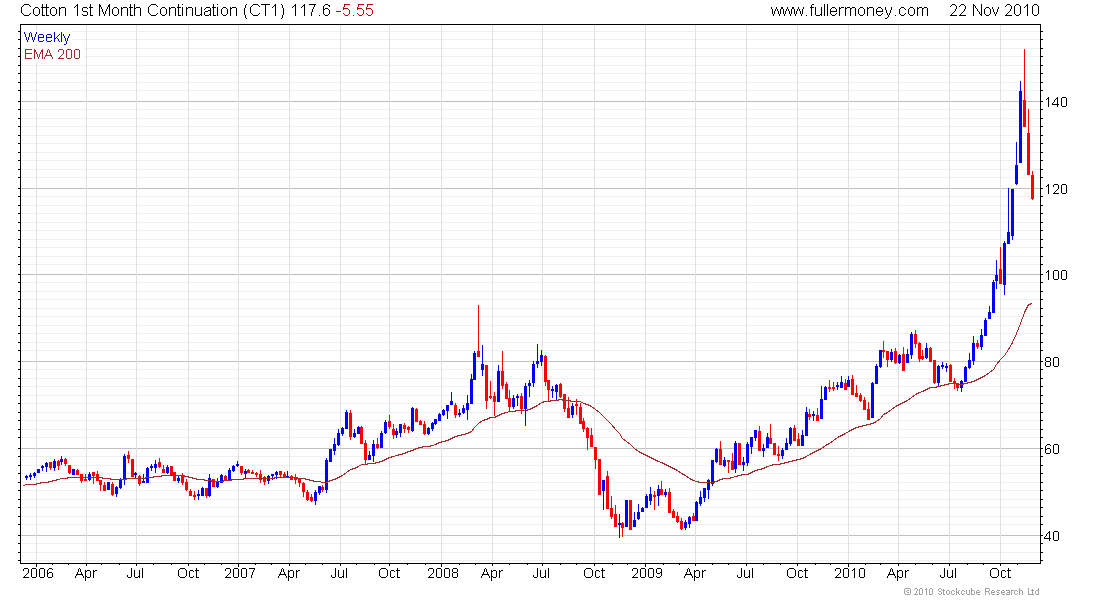Image resolution: width=1100 pixels, height=600 pixels.
Task: Click the 100 price axis label
Action: click(x=1057, y=276)
